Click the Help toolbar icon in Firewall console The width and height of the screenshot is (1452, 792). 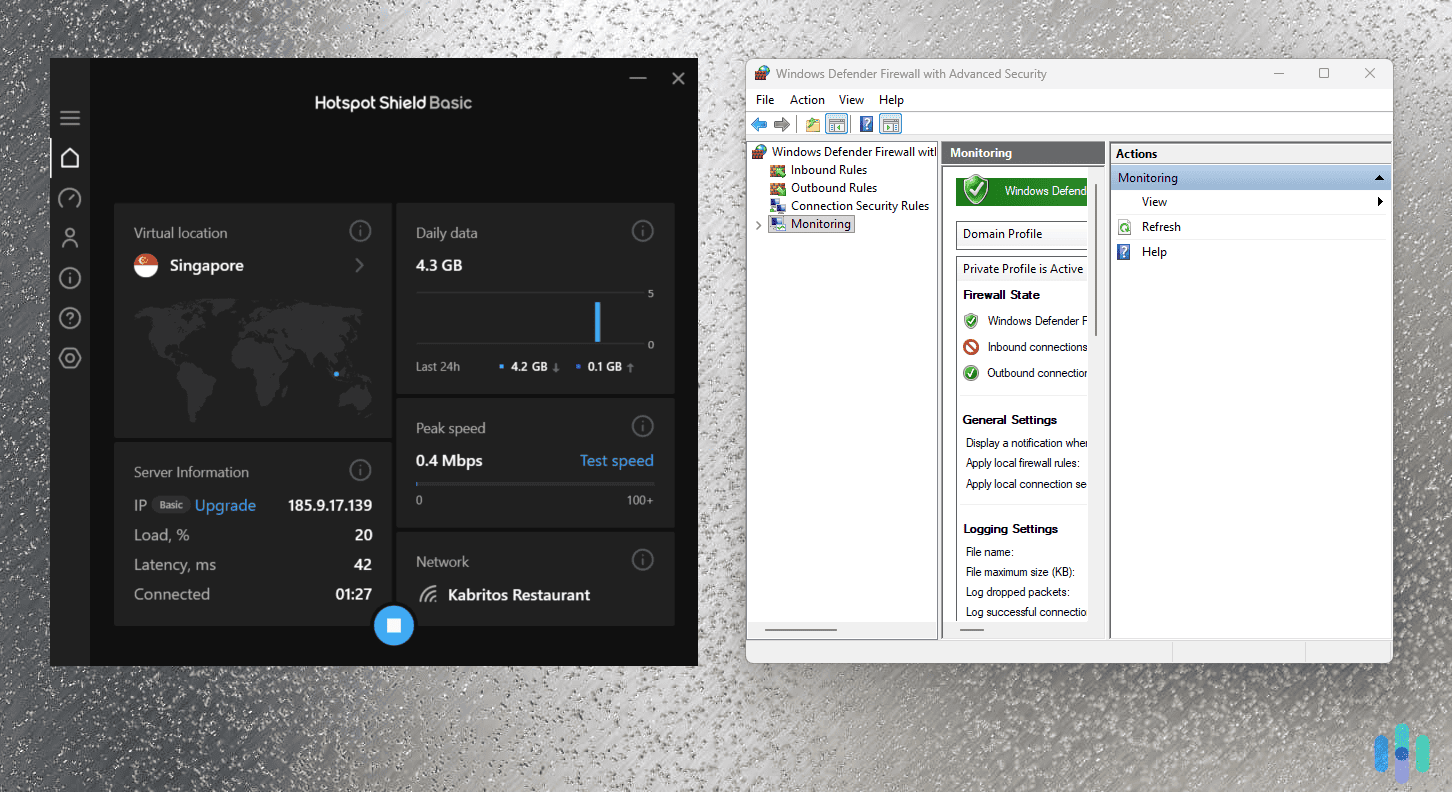[x=866, y=123]
